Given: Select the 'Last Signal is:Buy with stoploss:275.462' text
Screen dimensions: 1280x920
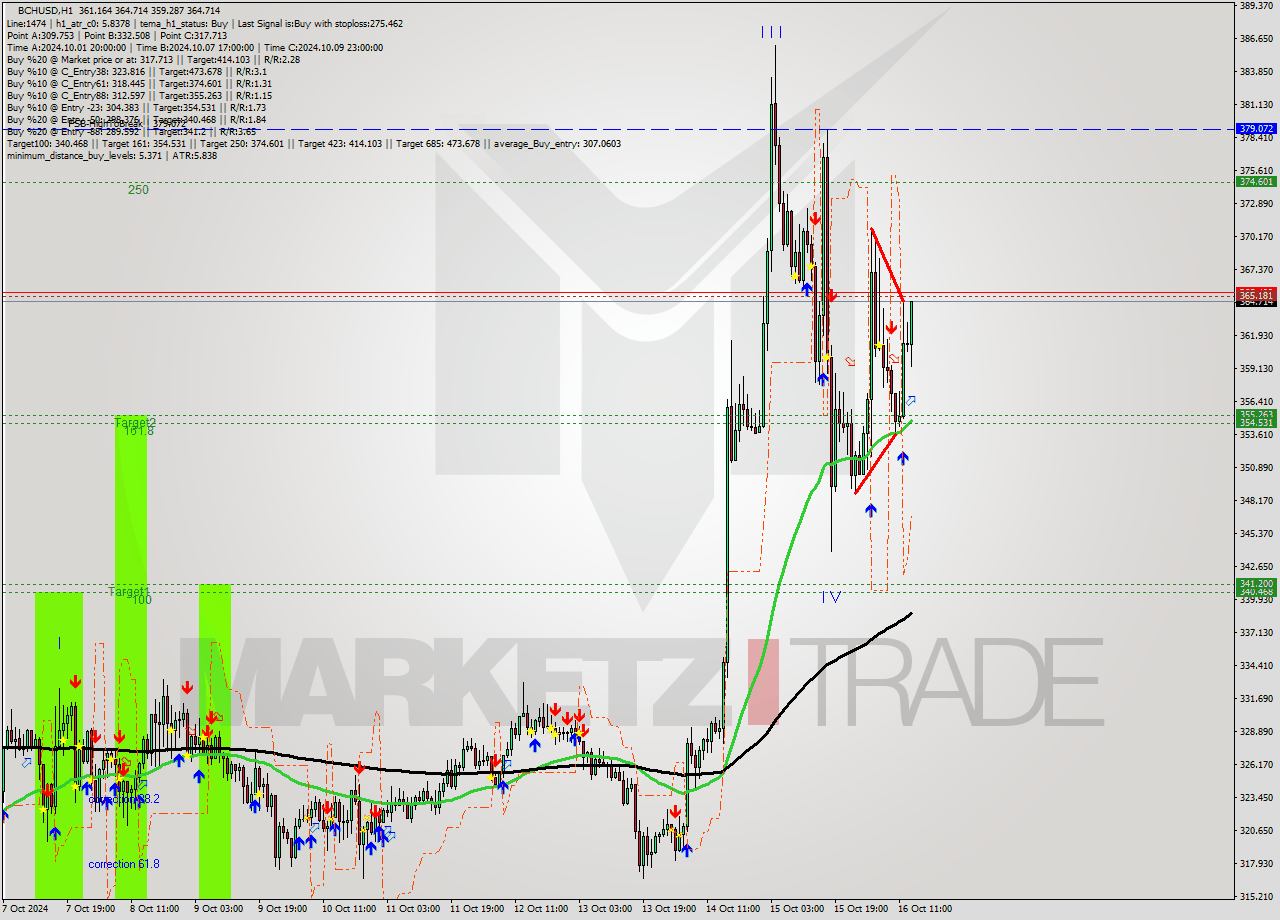Looking at the screenshot, I should (319, 23).
